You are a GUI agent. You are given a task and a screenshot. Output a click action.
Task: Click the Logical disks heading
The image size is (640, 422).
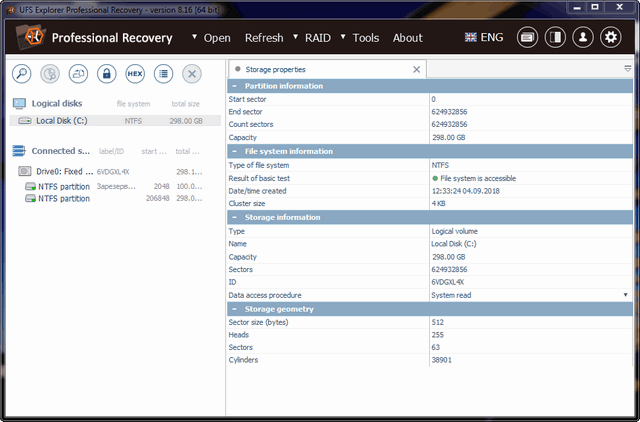(57, 104)
